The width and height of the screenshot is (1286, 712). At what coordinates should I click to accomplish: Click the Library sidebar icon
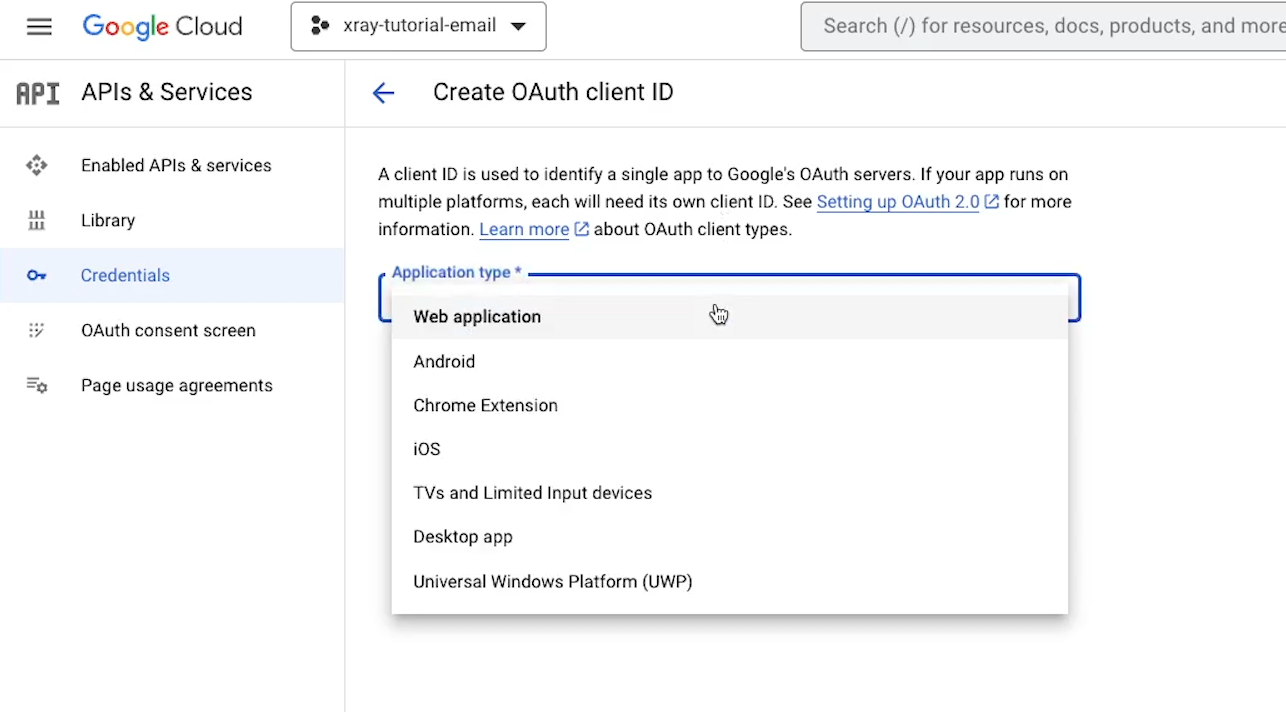[x=37, y=221]
